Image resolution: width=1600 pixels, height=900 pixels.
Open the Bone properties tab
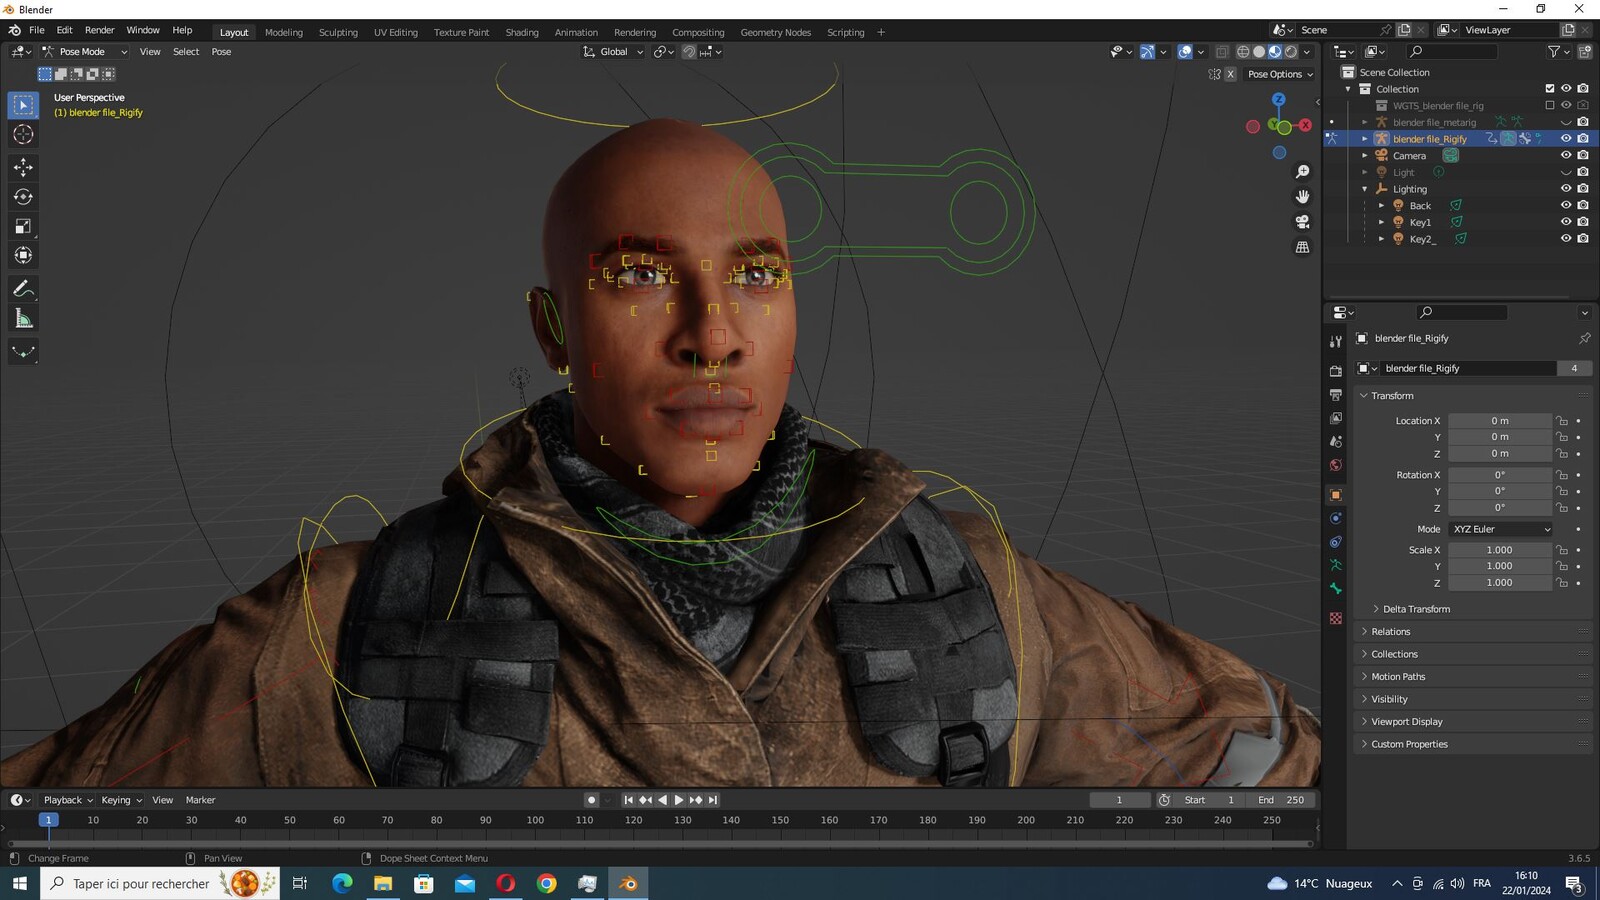click(x=1336, y=589)
